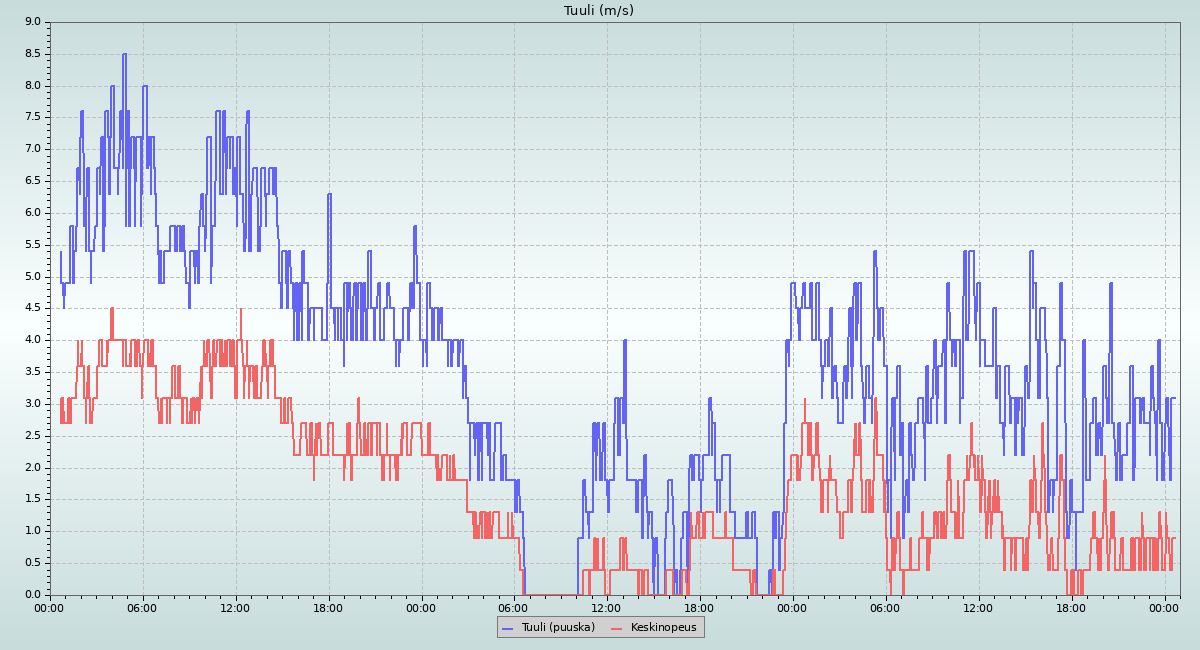Select the Tuuli (puuska) legend label
This screenshot has height=650, width=1200.
[x=558, y=627]
